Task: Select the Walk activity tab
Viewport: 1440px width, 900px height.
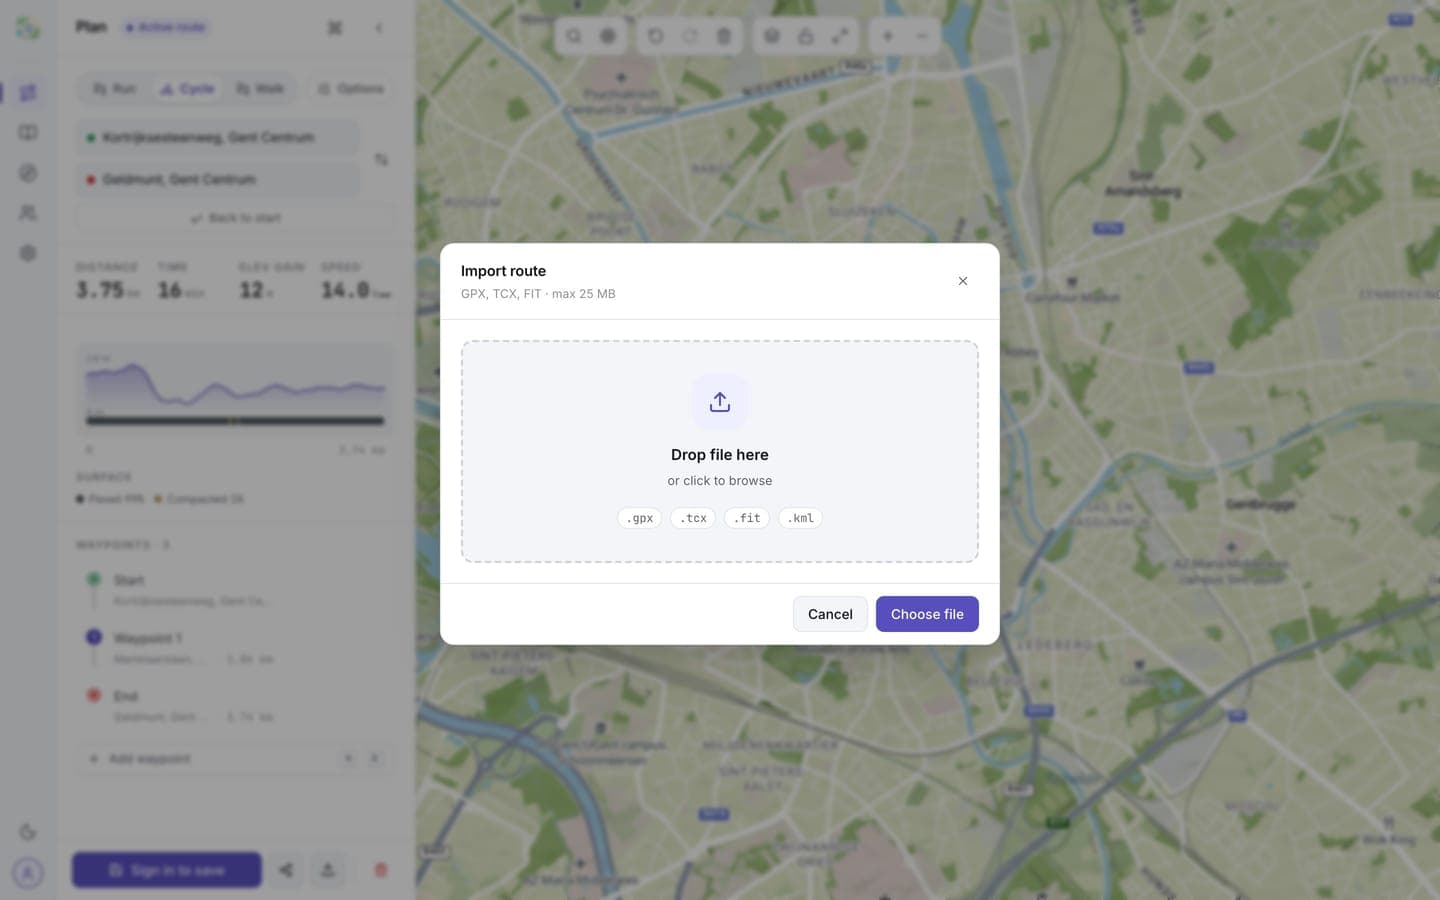Action: coord(260,89)
